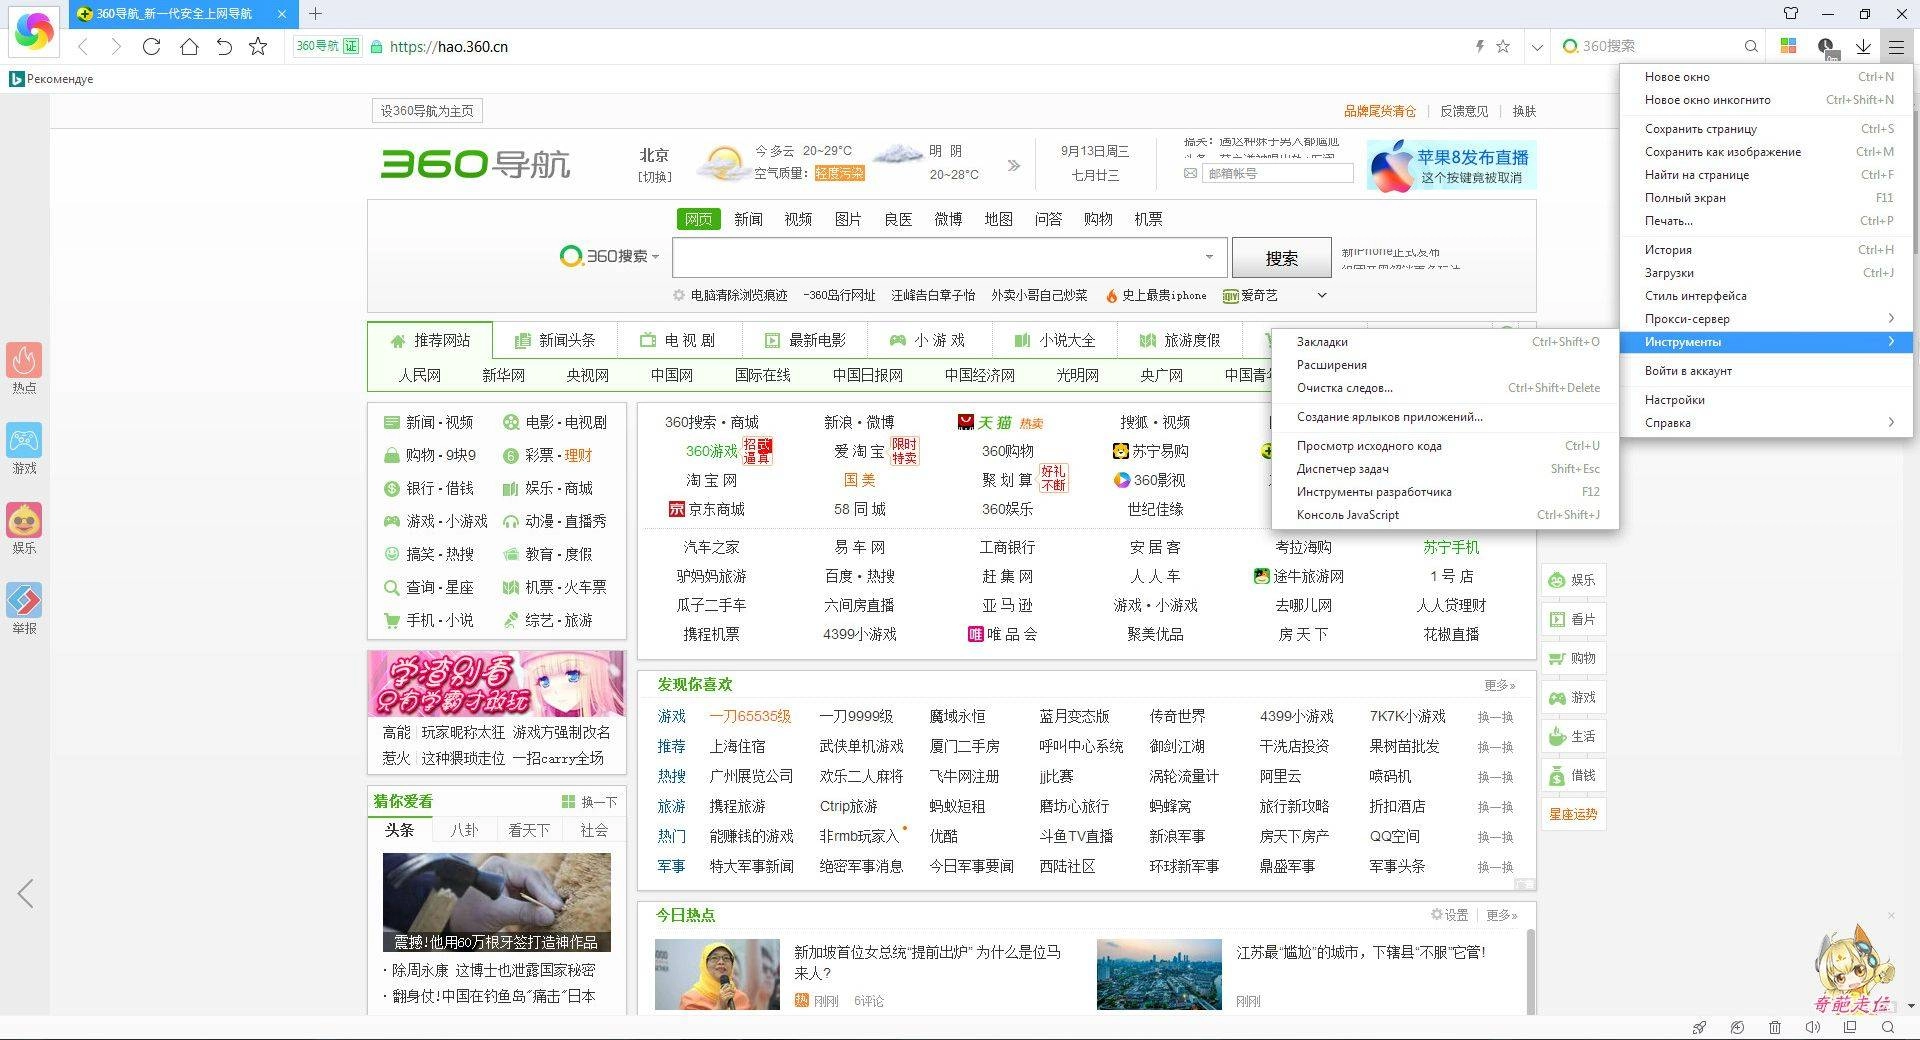
Task: Click 切换 city link under 北京
Action: coord(655,177)
